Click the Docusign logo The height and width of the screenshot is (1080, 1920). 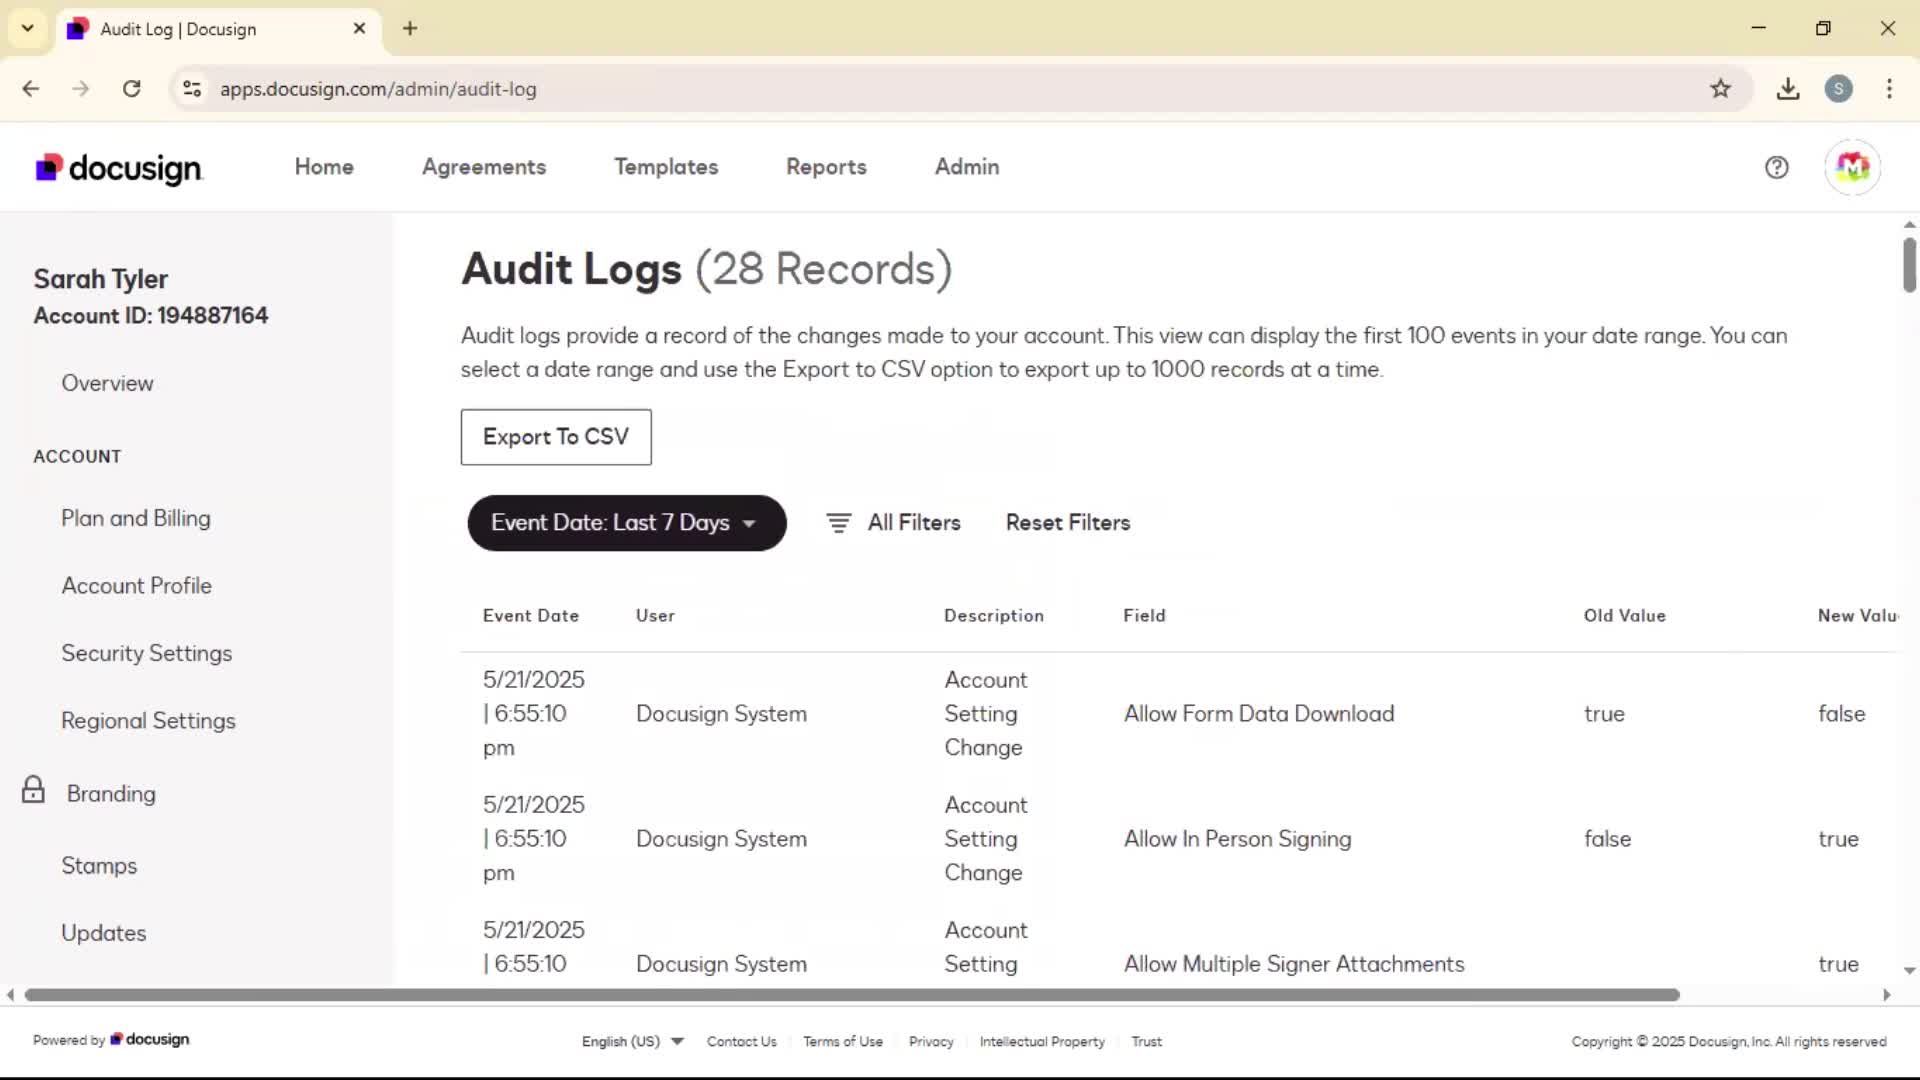pyautogui.click(x=119, y=168)
